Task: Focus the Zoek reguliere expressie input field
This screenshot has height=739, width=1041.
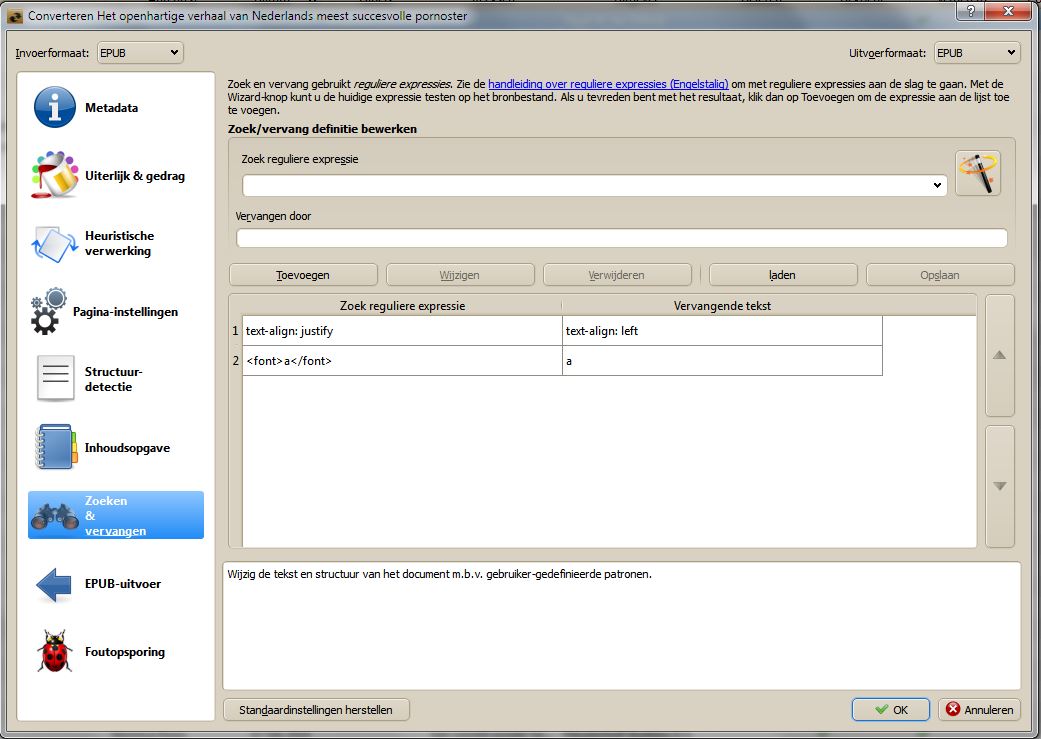Action: click(594, 185)
